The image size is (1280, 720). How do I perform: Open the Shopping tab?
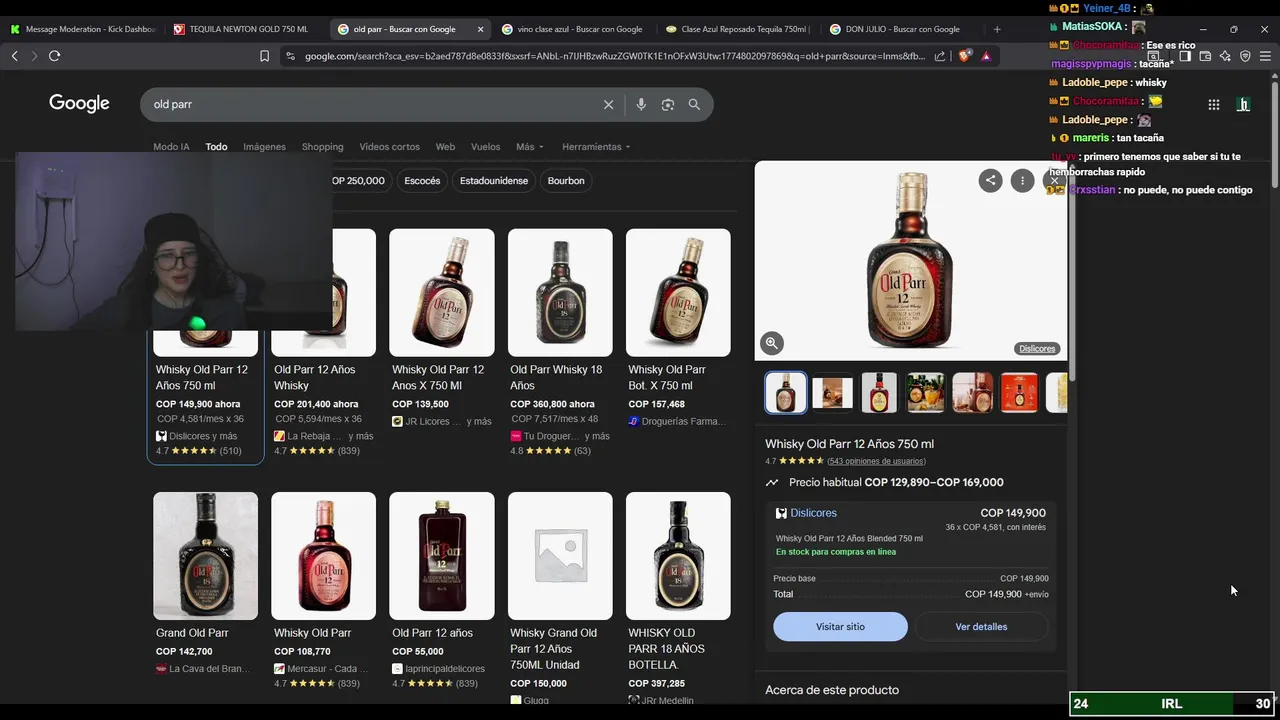click(x=322, y=147)
